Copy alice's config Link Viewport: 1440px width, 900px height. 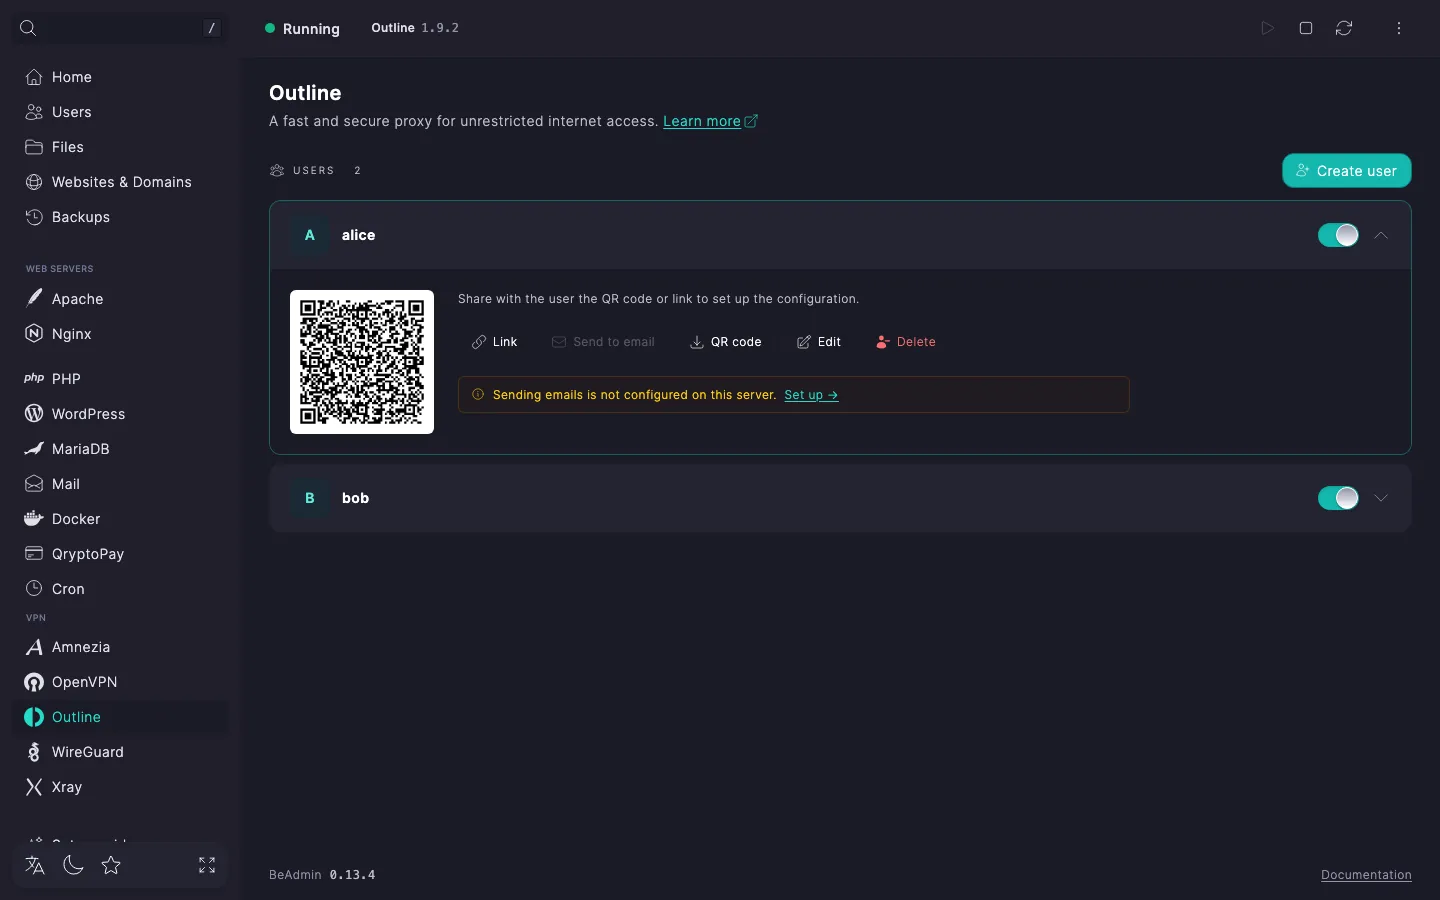(495, 342)
